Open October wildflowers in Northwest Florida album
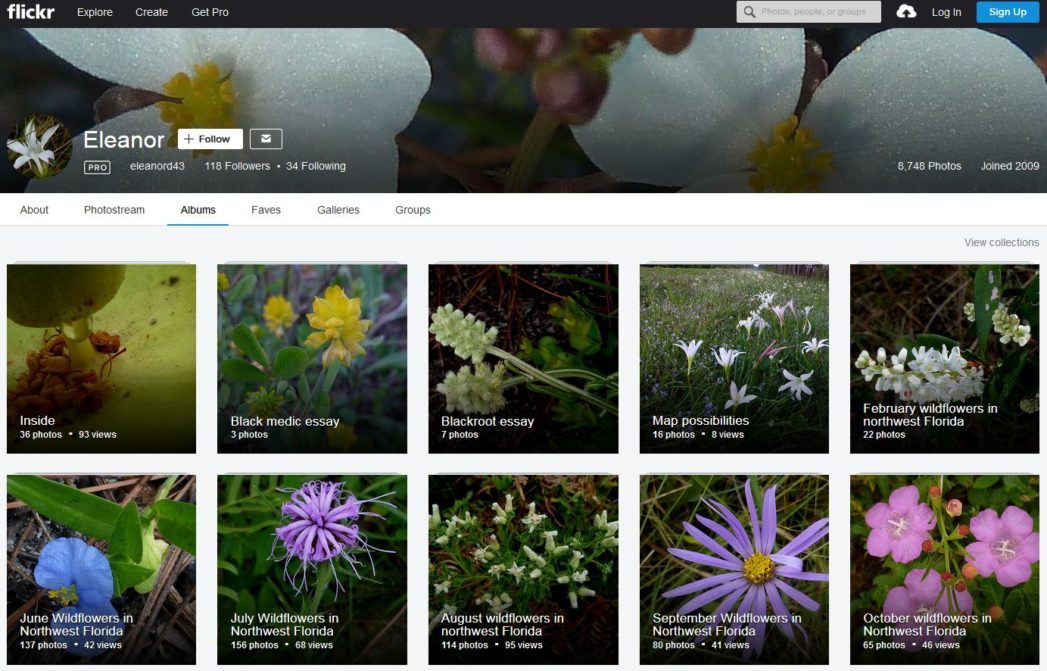The image size is (1047, 671). click(x=944, y=570)
